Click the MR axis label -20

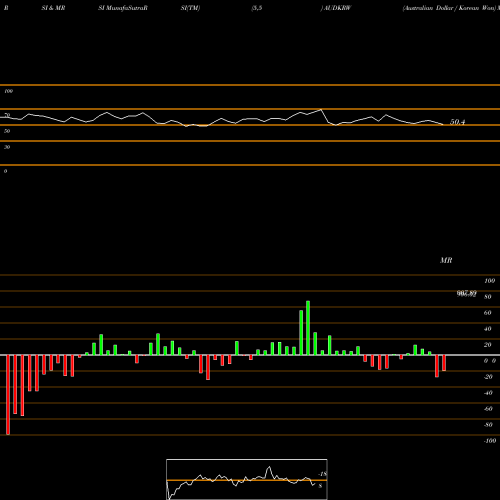pyautogui.click(x=488, y=377)
